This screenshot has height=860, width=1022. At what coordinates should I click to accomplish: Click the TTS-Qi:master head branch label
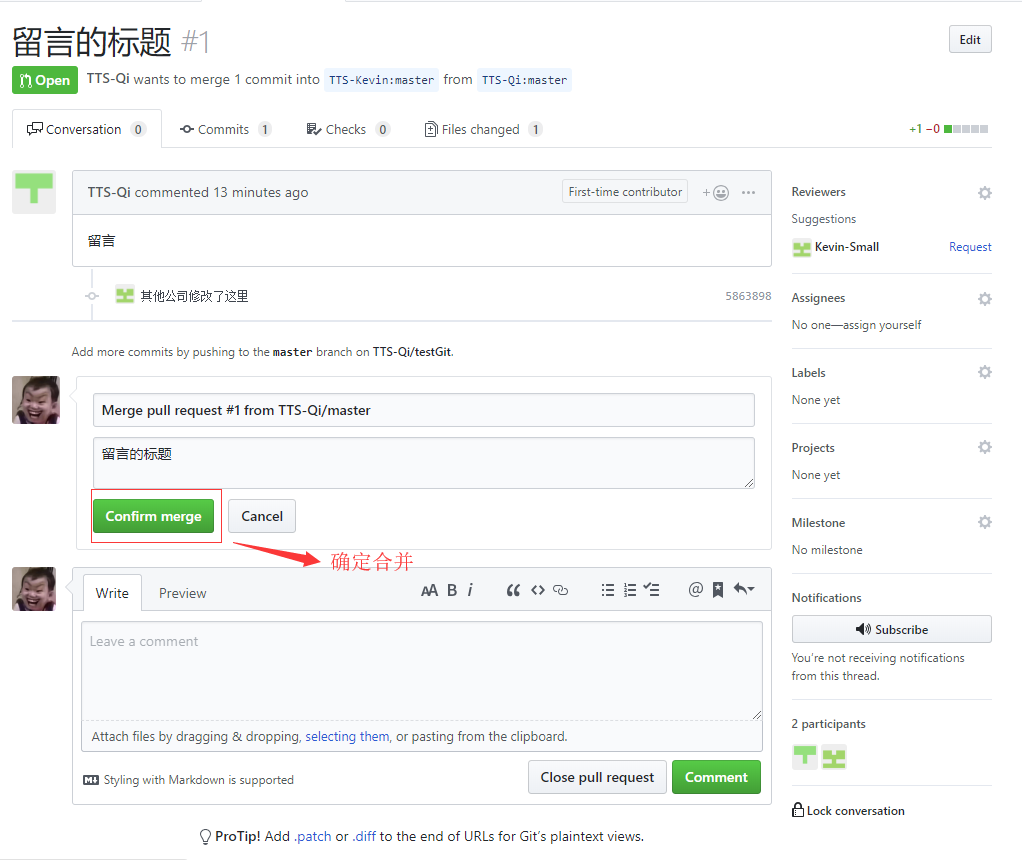pos(524,80)
